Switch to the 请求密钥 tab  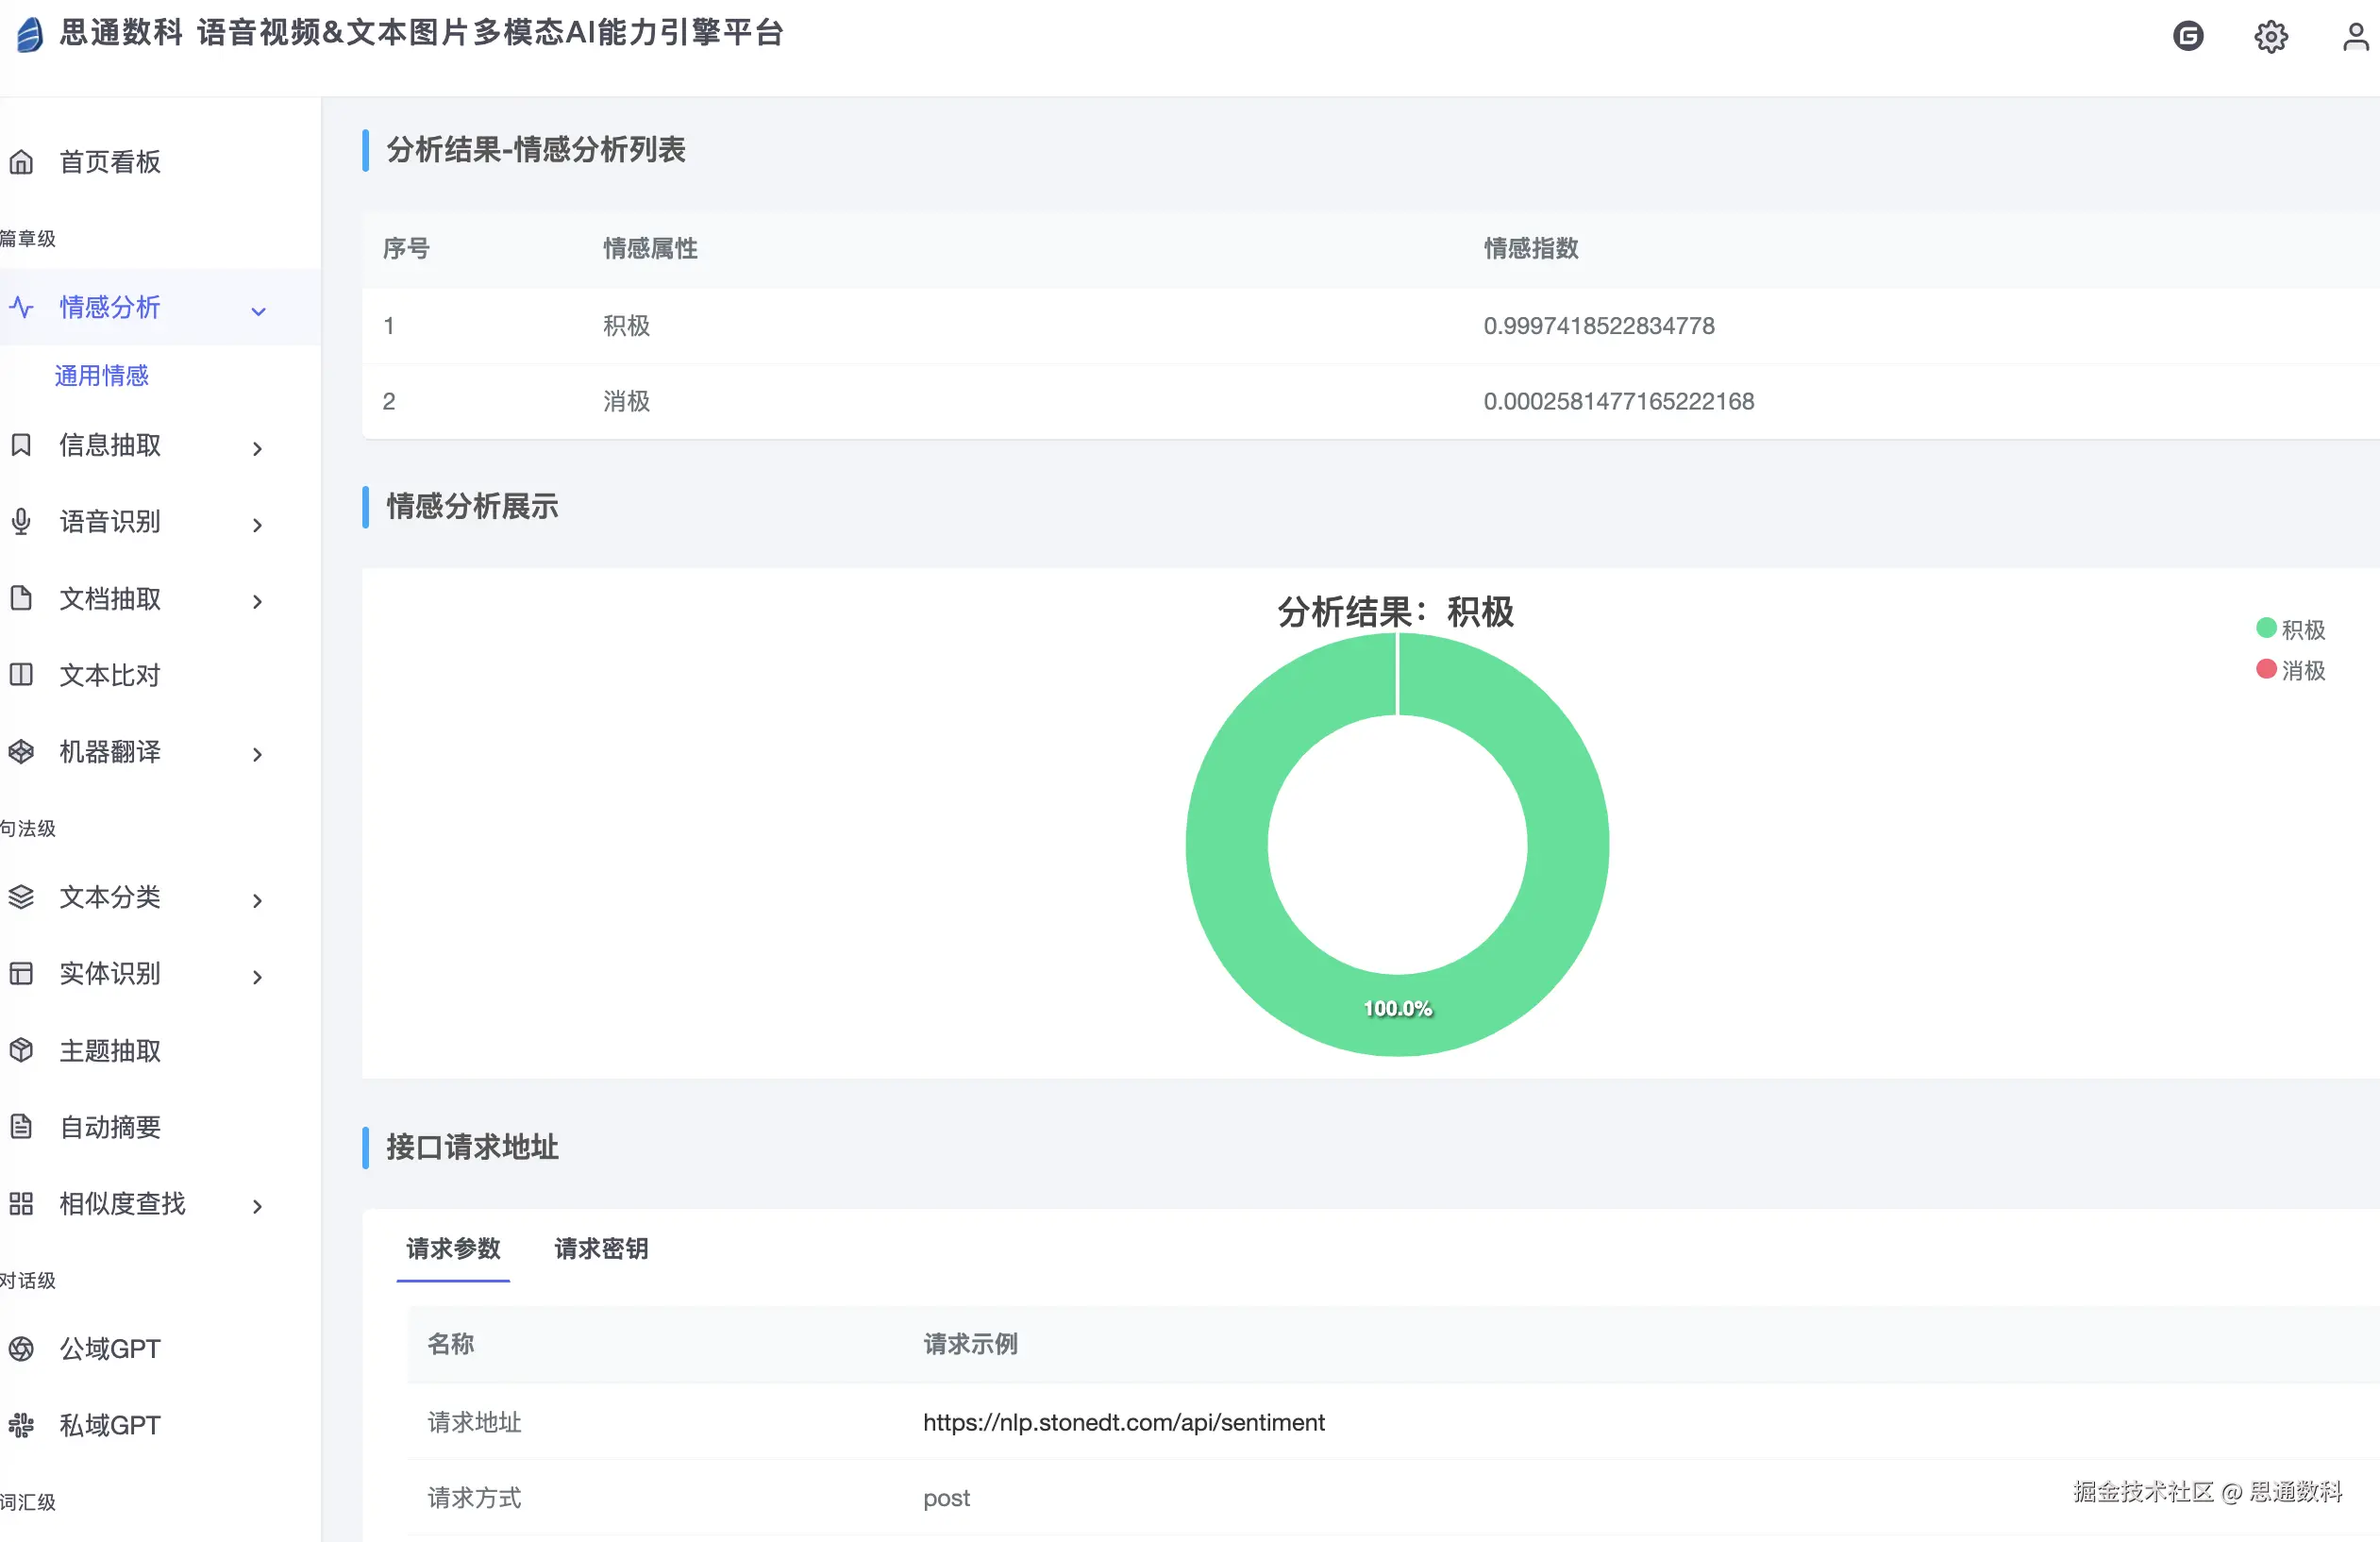click(601, 1248)
